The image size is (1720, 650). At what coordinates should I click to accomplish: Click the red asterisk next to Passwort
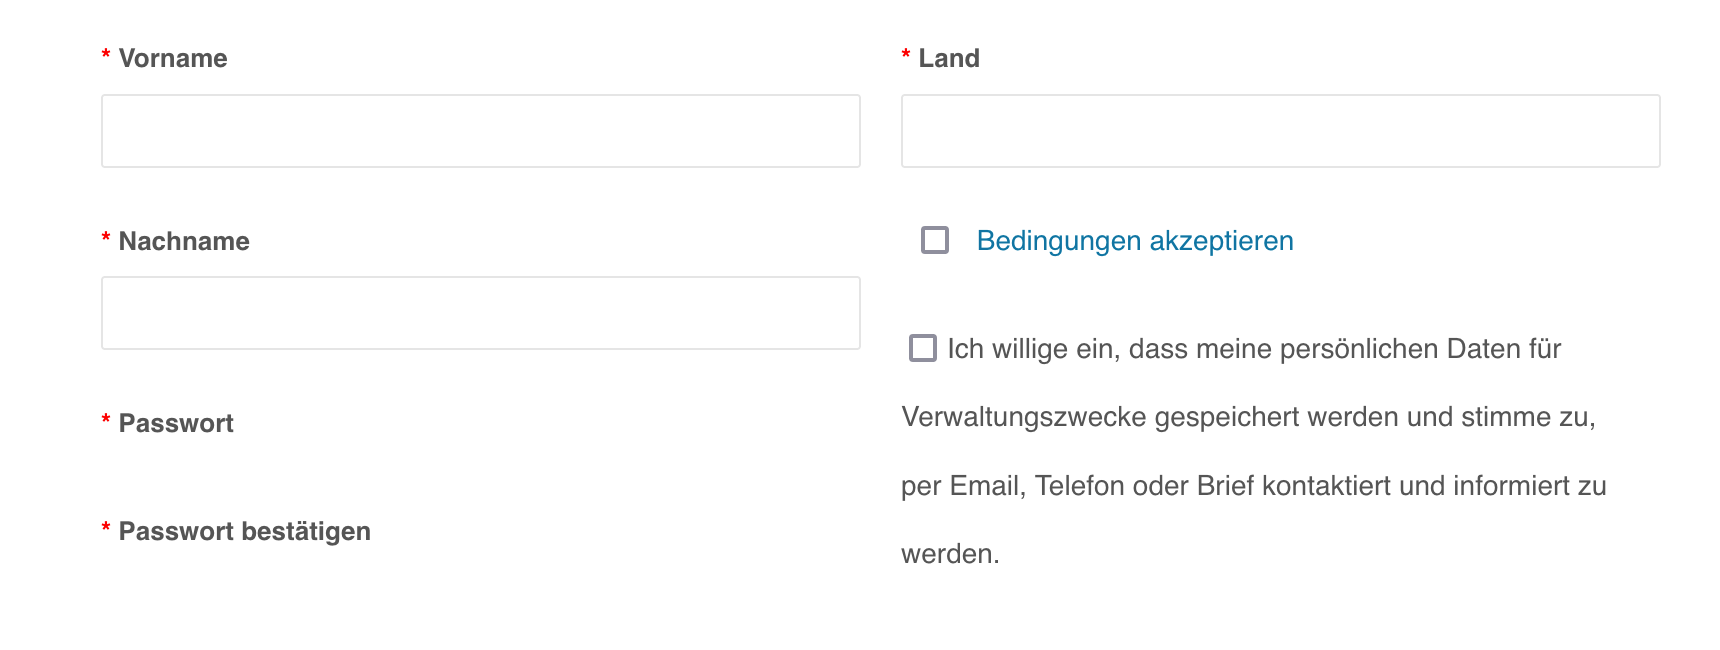[106, 420]
